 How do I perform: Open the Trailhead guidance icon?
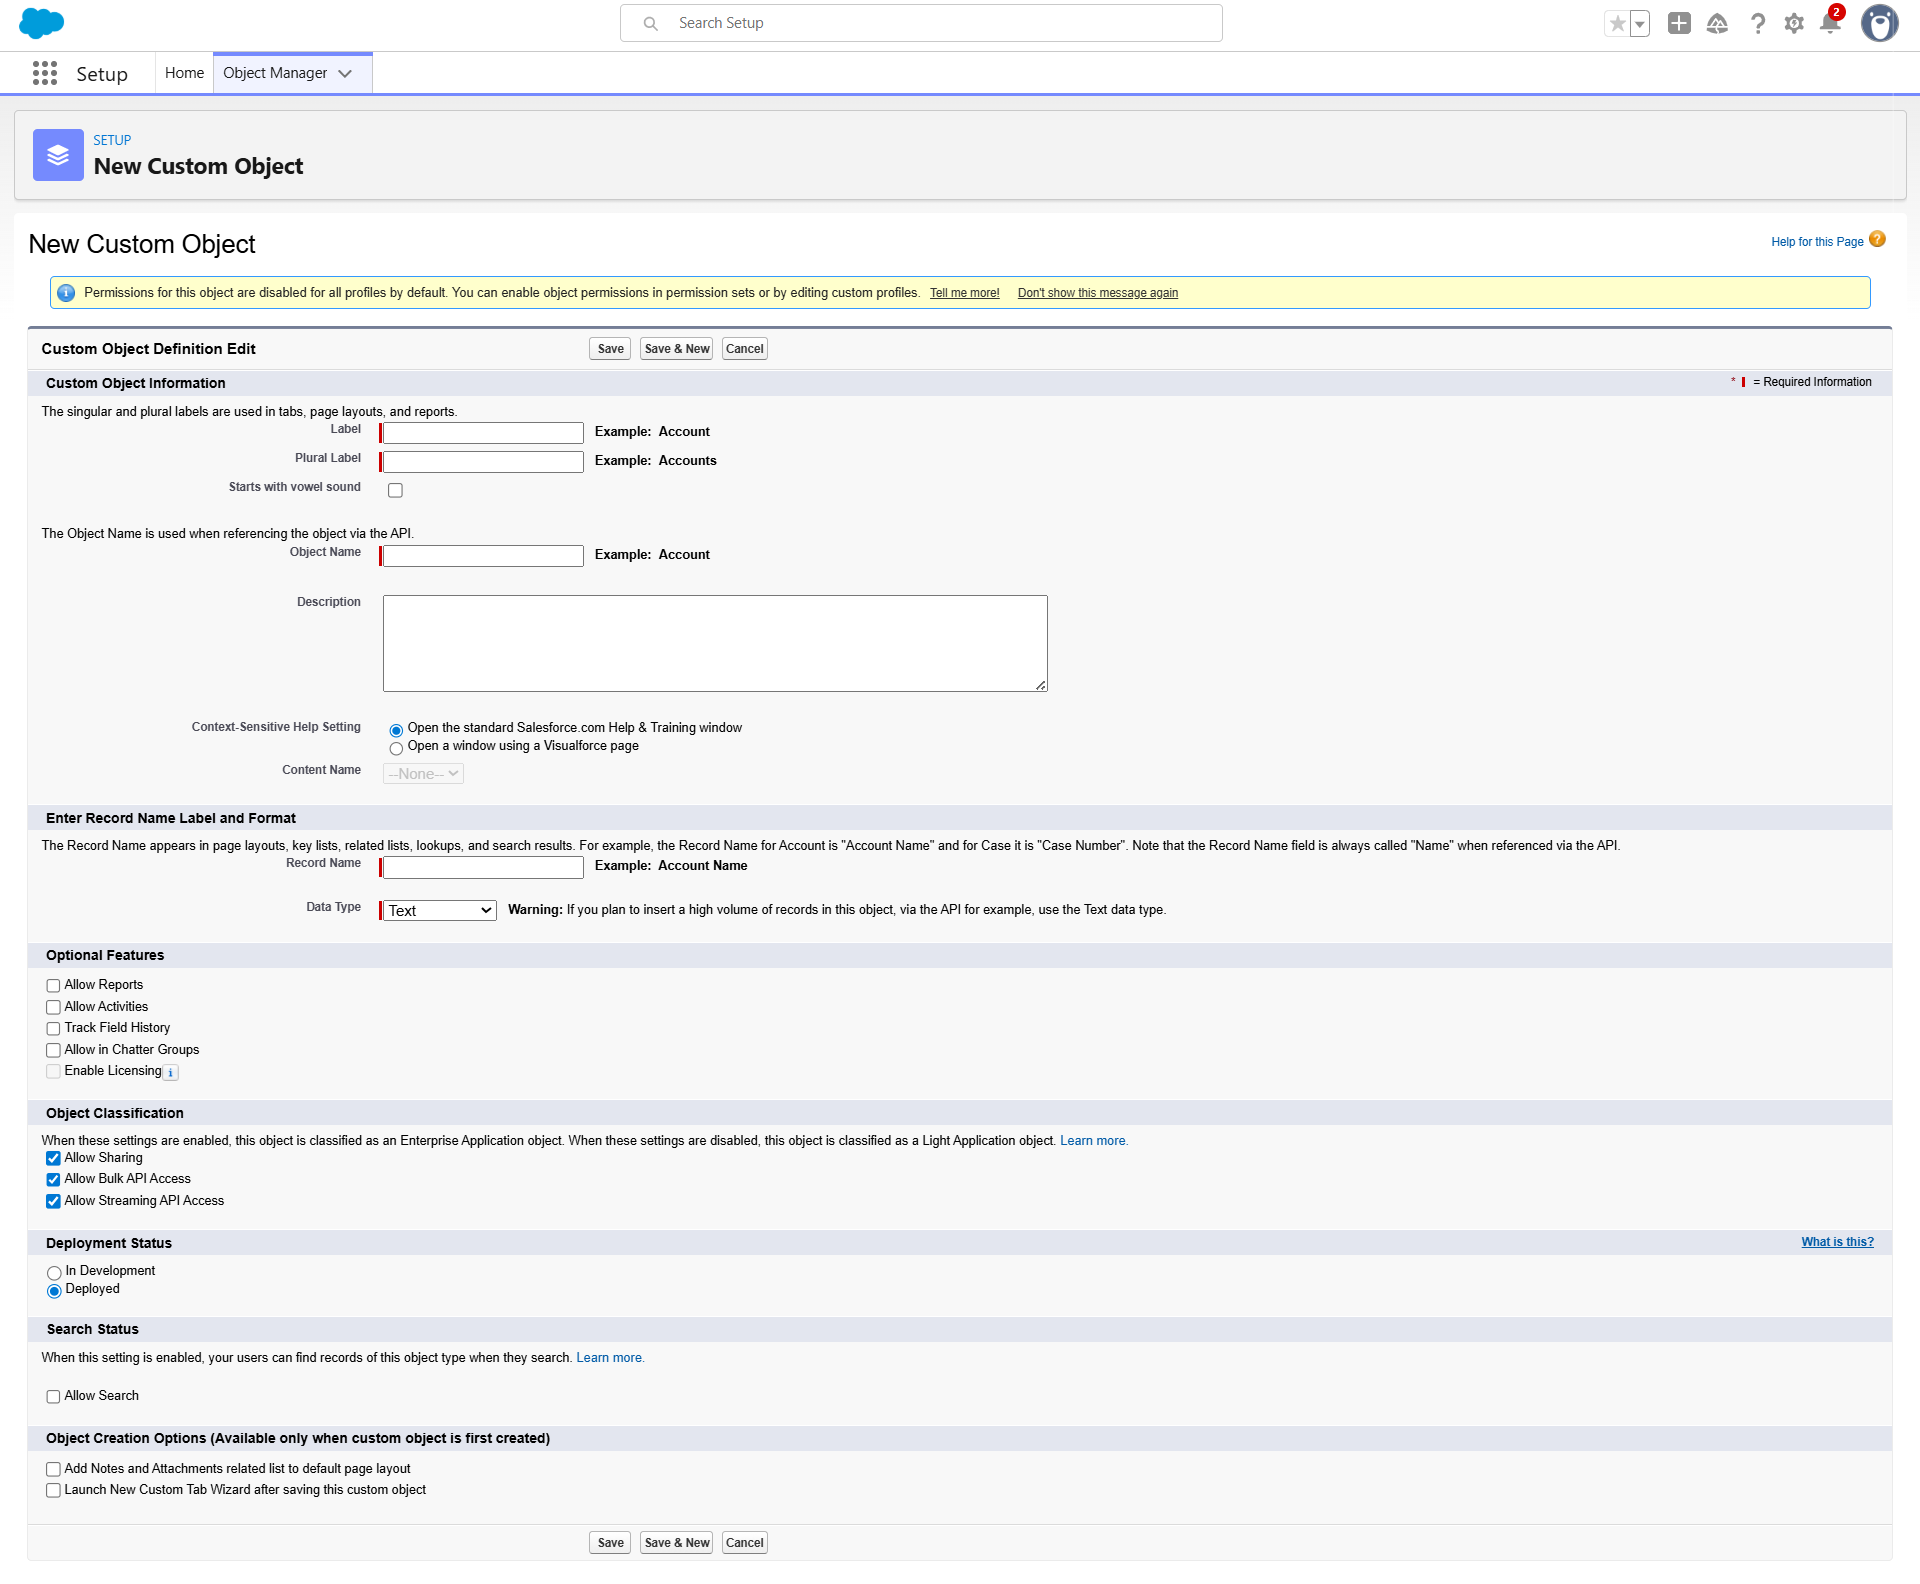click(1717, 23)
